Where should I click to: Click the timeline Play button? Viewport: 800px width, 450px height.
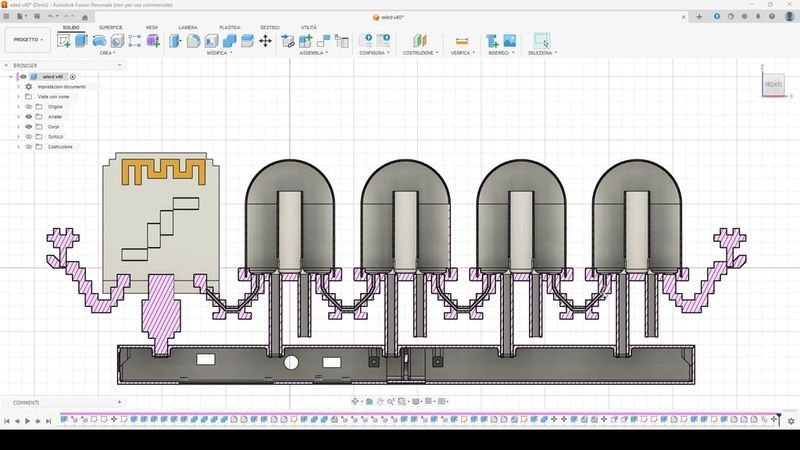click(29, 421)
